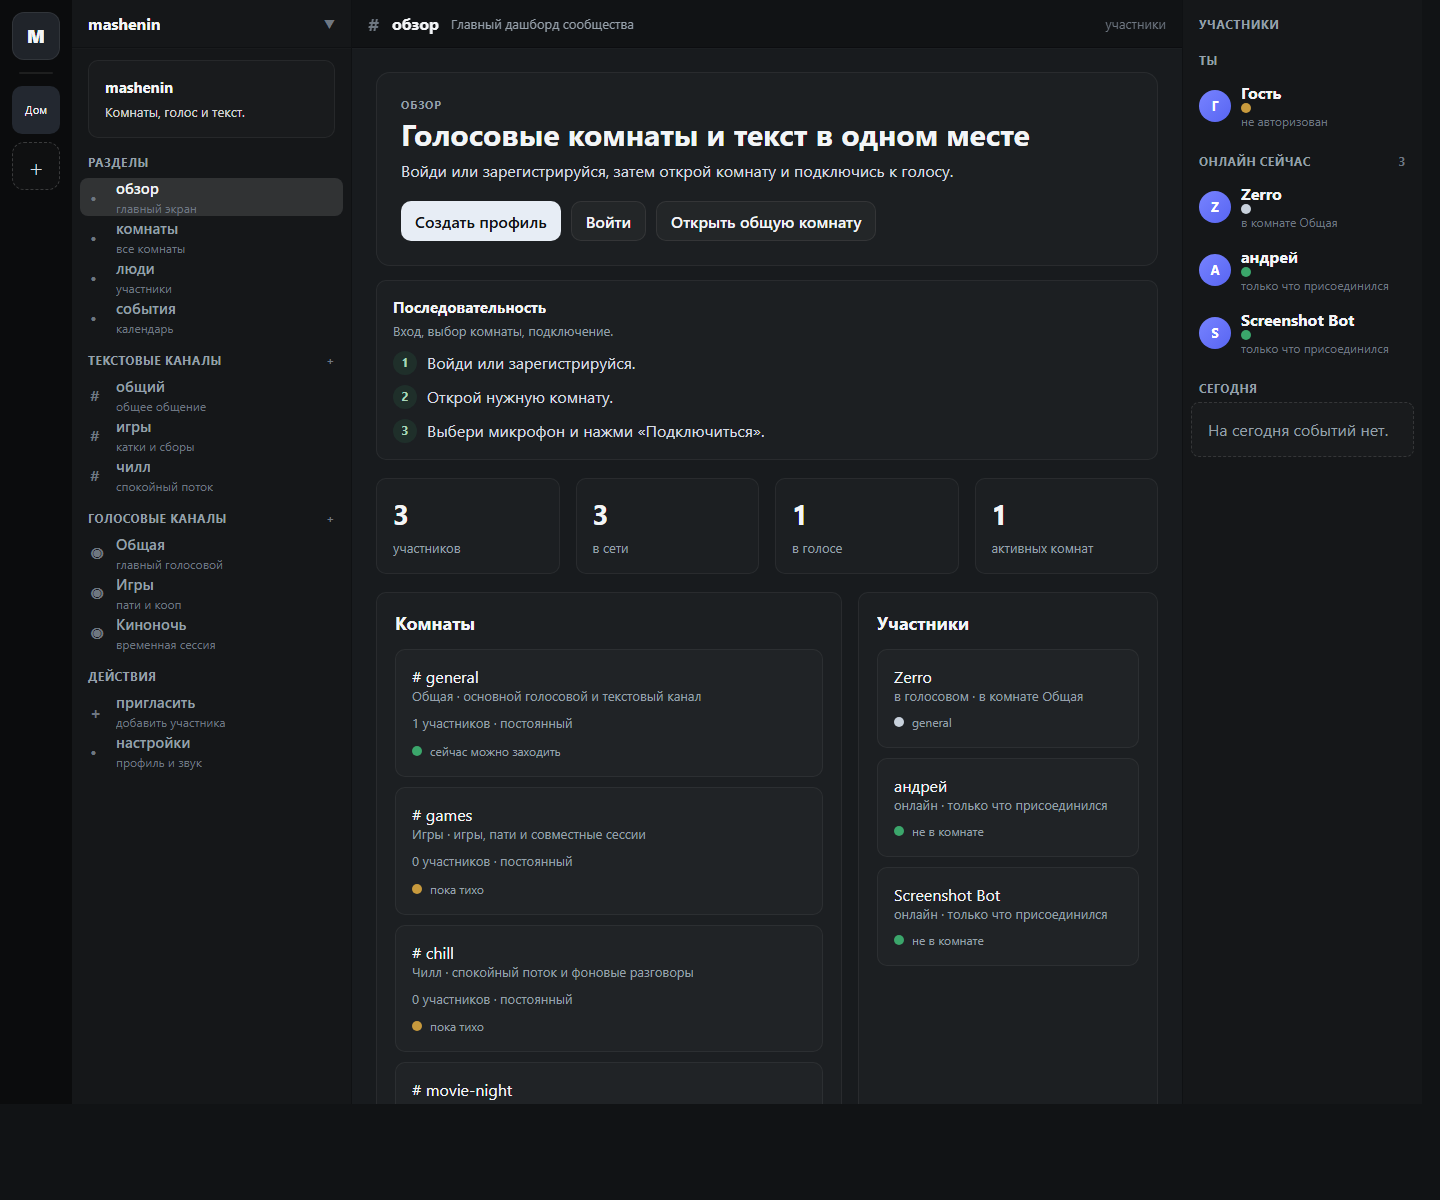Join the Киноночь voice channel
This screenshot has width=1440, height=1200.
211,634
